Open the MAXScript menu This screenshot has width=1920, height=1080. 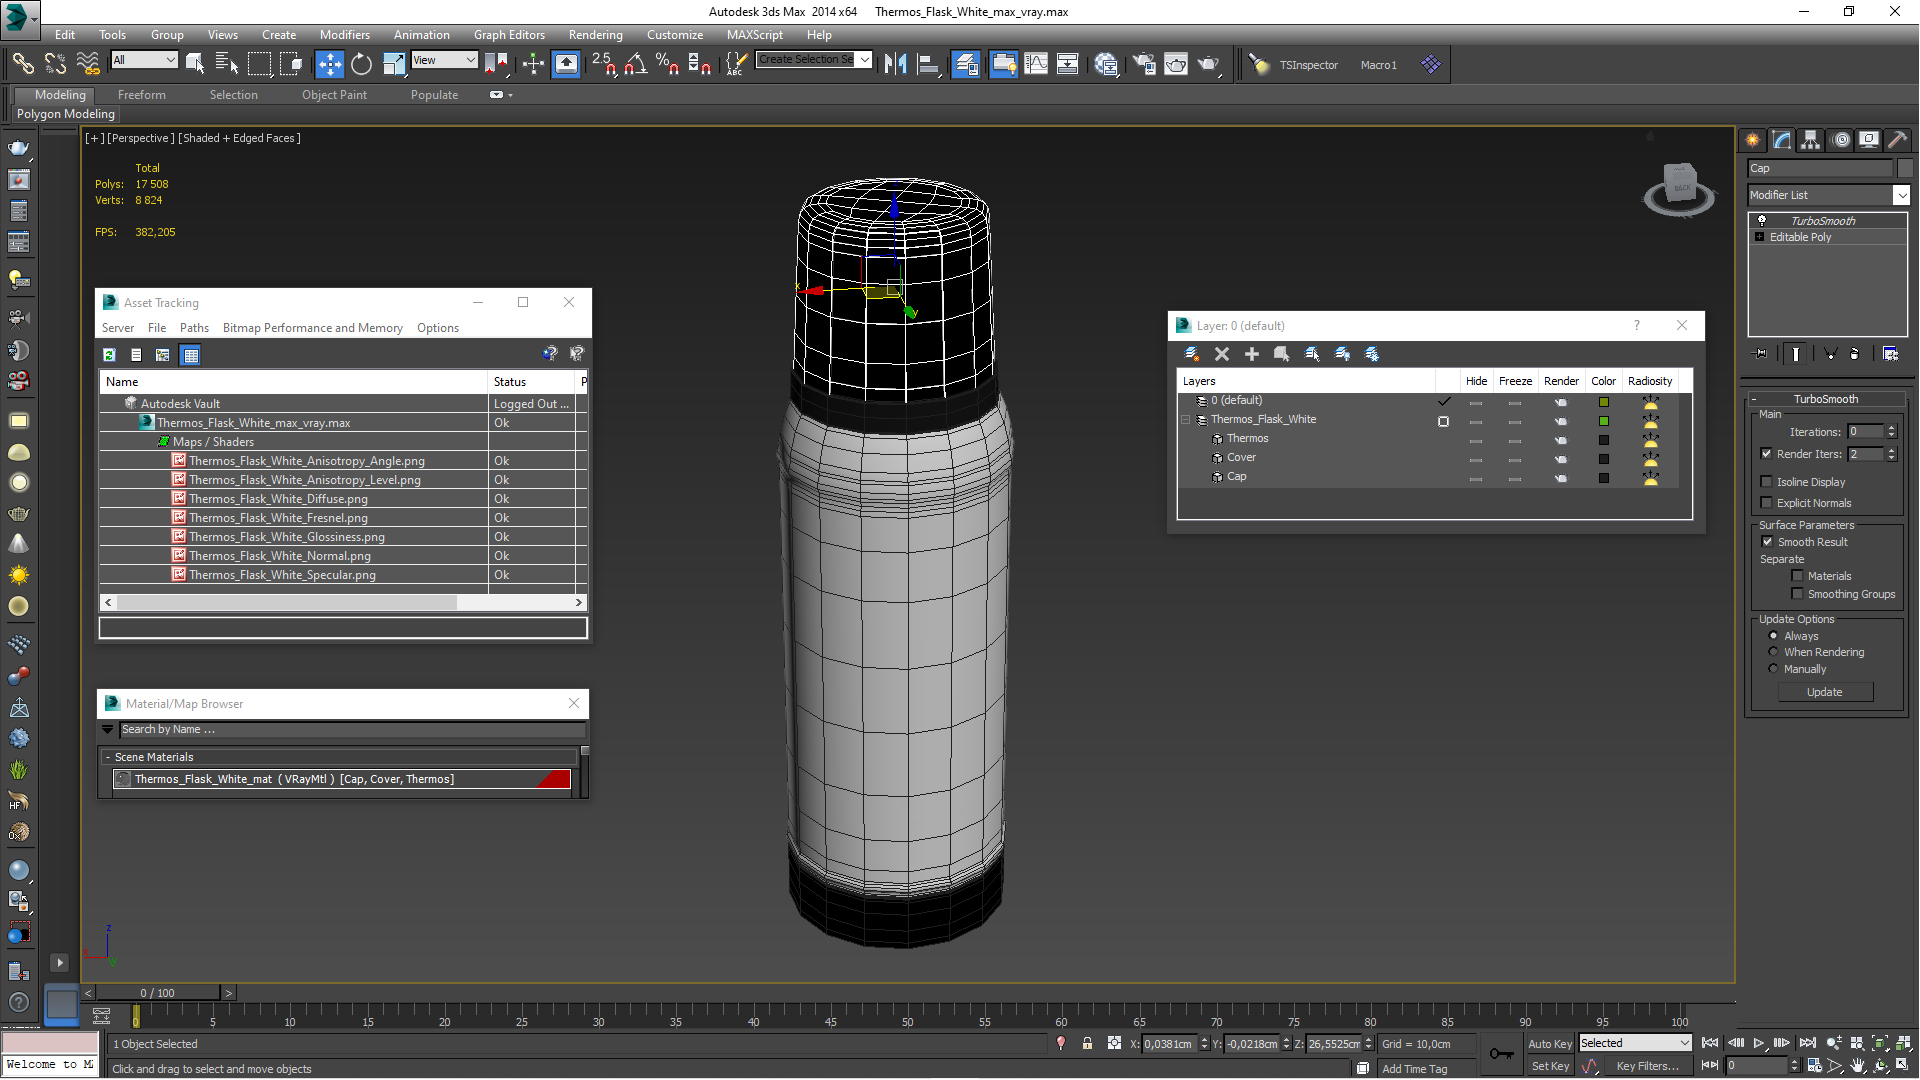(x=754, y=35)
